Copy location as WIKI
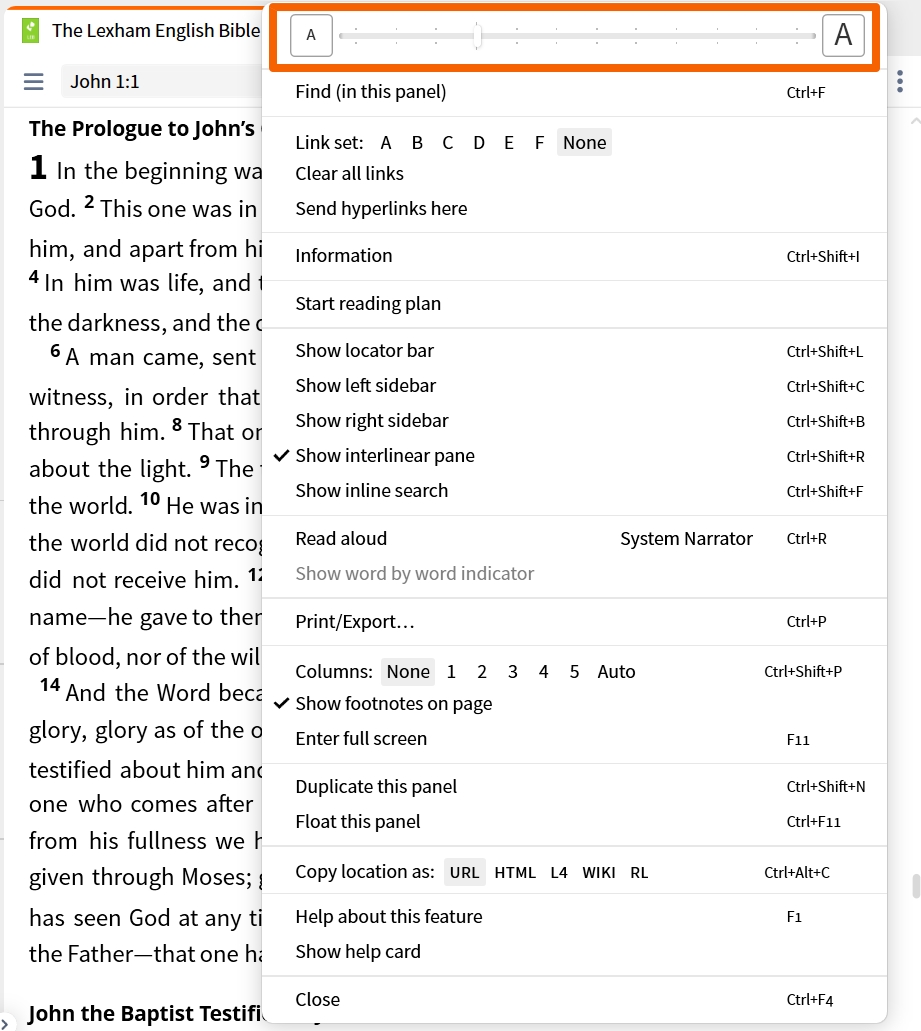The width and height of the screenshot is (921, 1031). [x=599, y=872]
